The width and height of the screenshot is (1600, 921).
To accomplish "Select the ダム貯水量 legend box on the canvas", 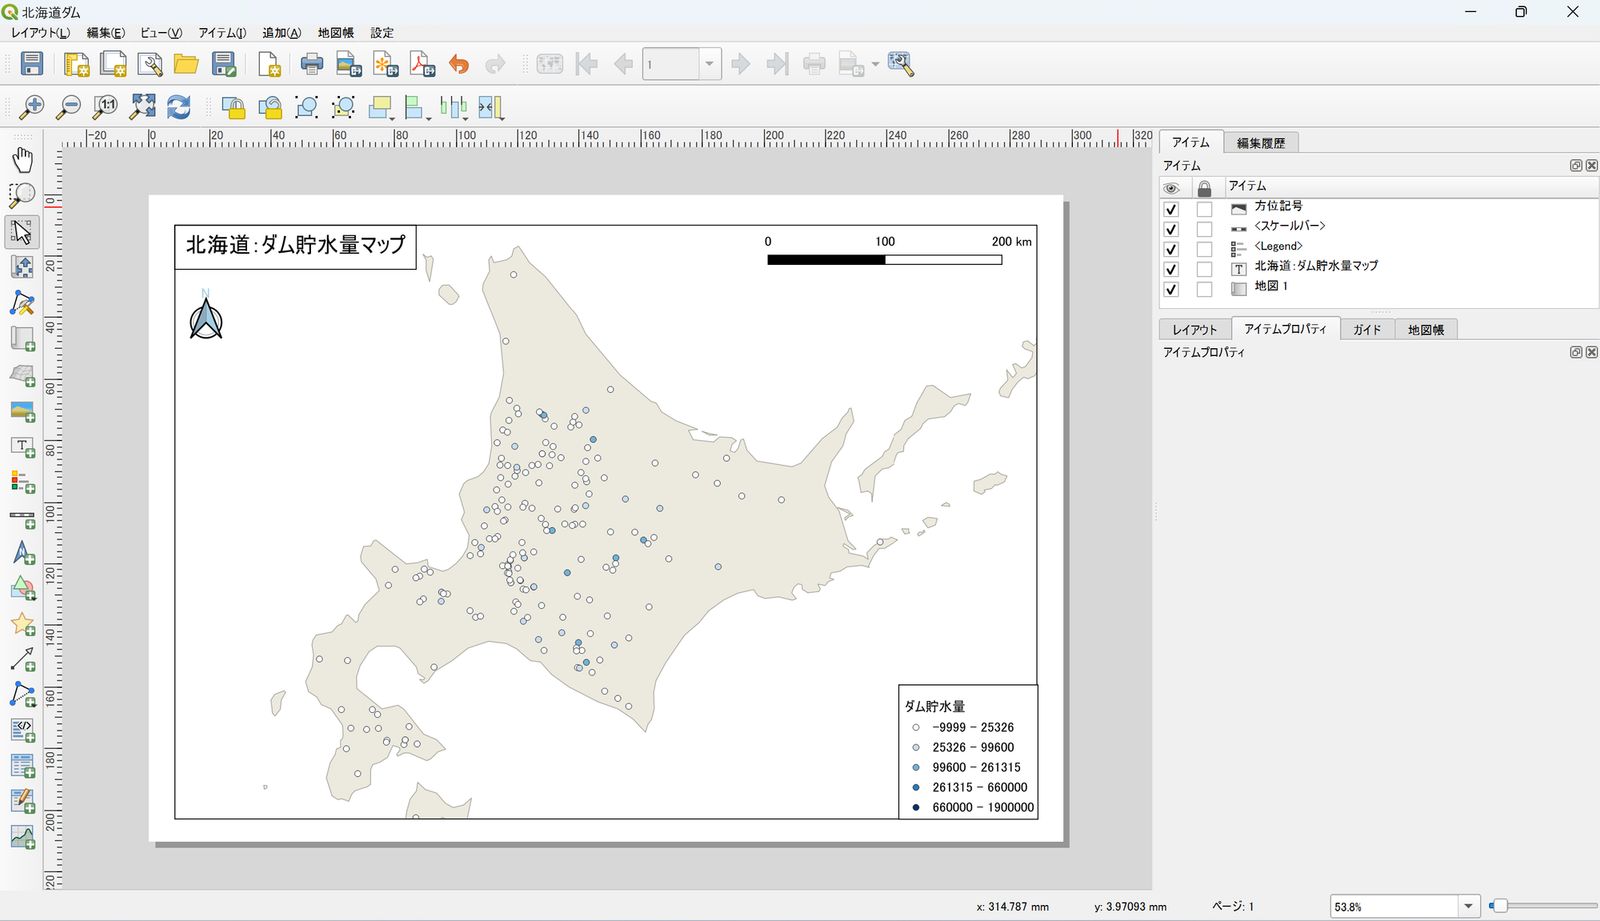I will point(968,753).
